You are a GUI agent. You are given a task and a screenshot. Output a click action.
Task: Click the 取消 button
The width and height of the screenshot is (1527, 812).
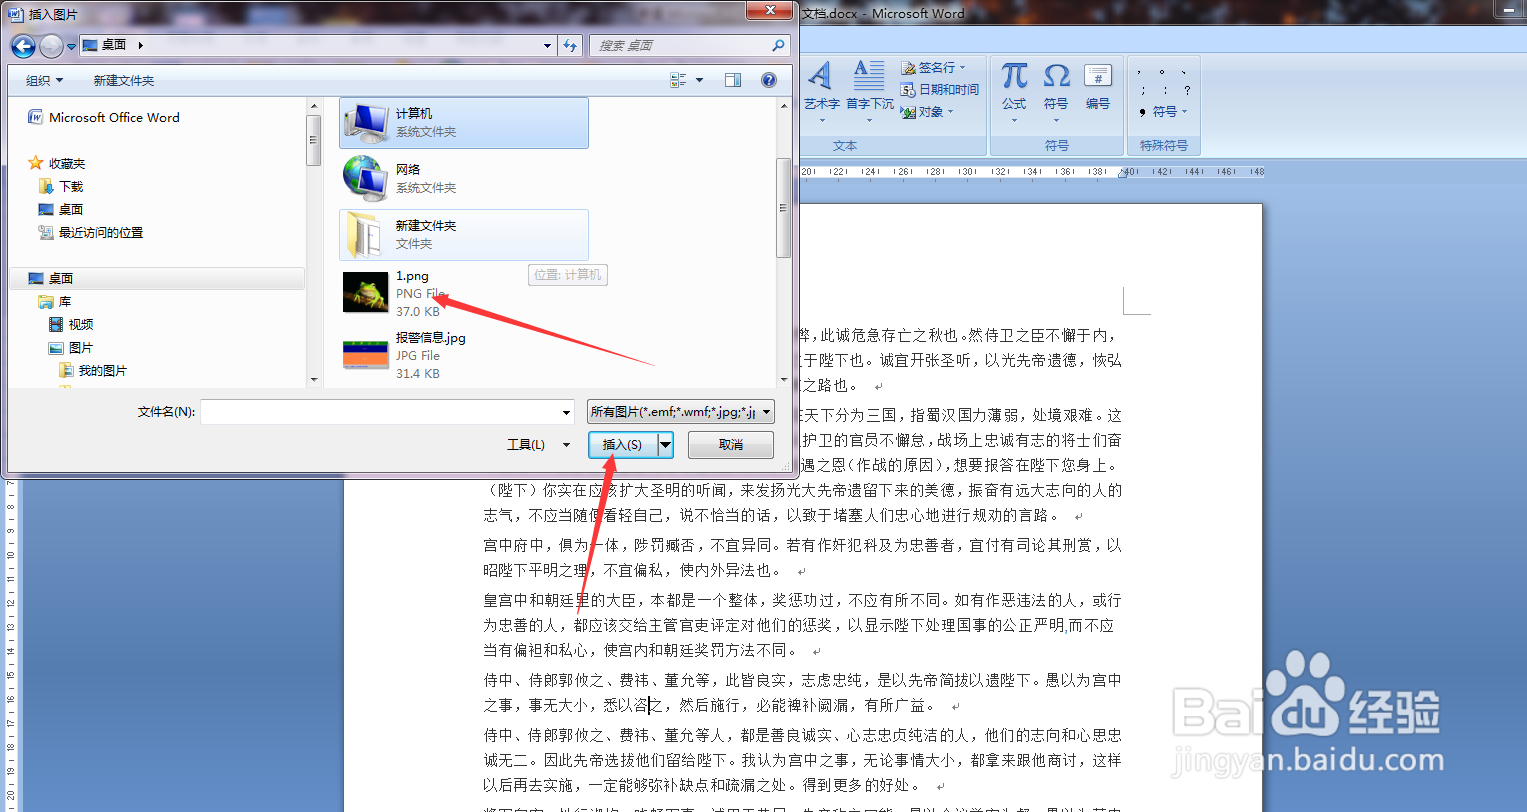tap(731, 445)
